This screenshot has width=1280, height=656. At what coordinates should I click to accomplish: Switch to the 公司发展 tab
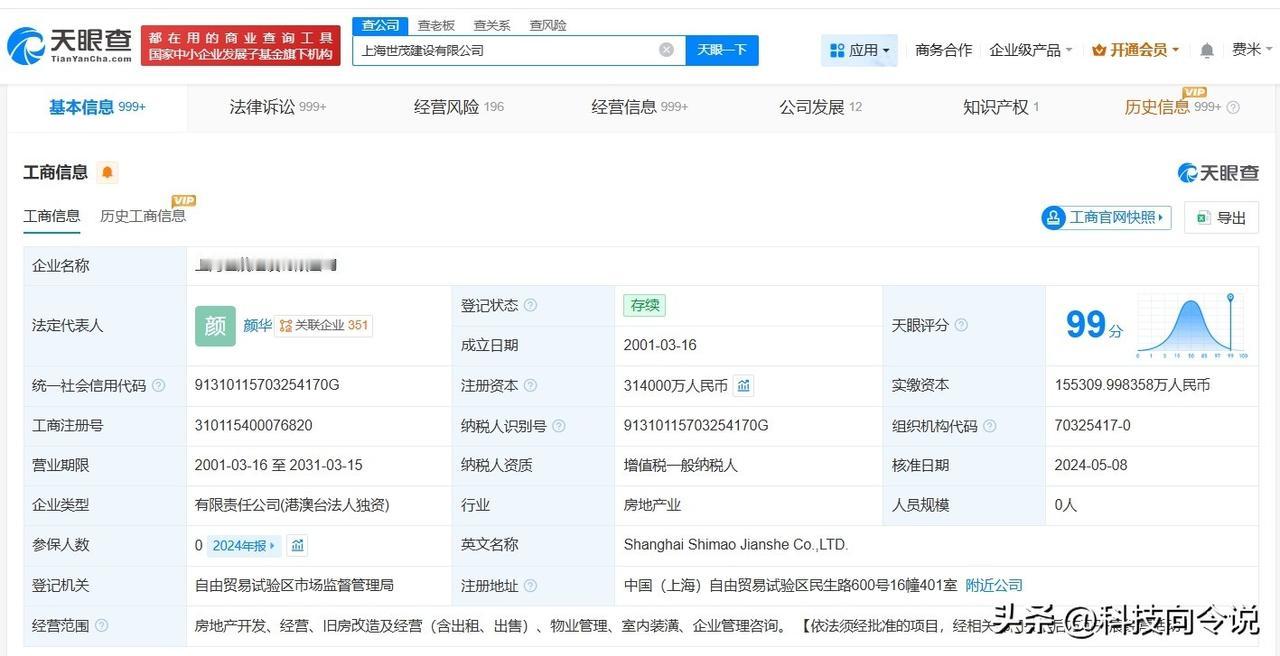pyautogui.click(x=820, y=107)
